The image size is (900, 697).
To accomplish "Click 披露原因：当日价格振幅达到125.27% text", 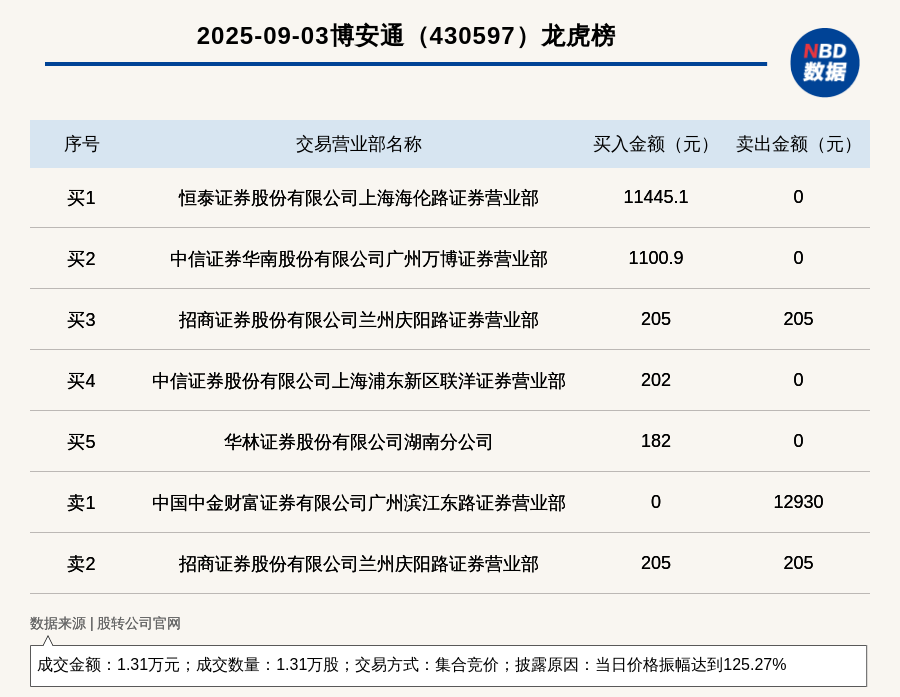I will tap(650, 665).
